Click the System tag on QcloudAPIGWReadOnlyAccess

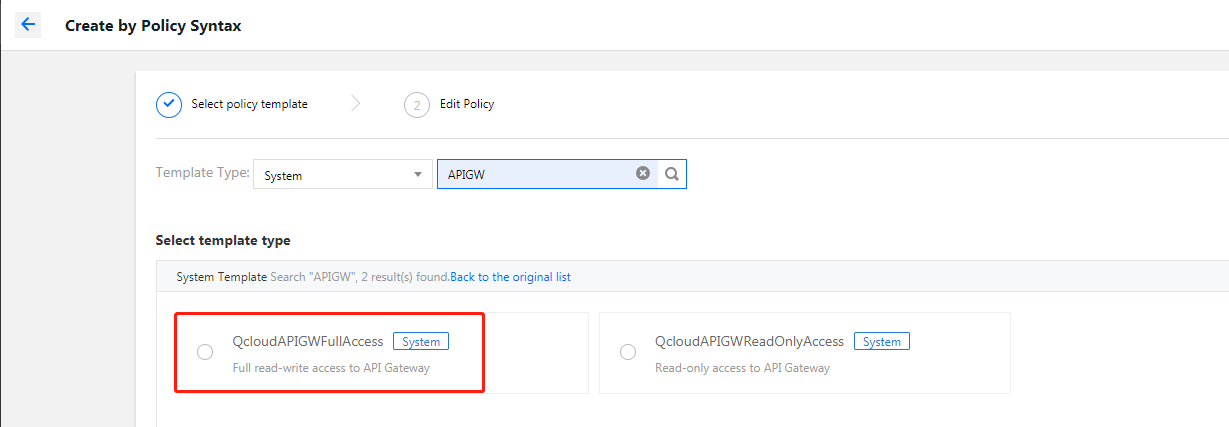[881, 342]
